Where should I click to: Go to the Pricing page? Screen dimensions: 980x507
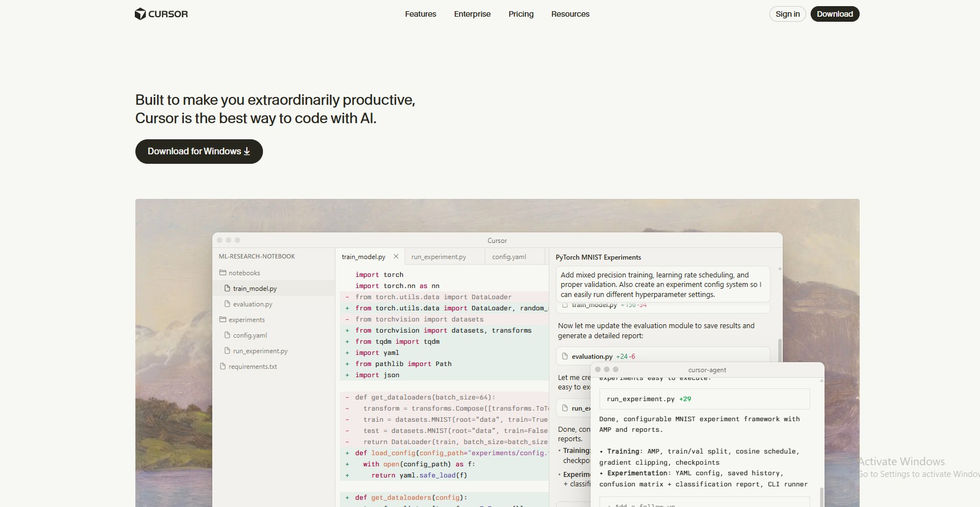click(x=521, y=14)
